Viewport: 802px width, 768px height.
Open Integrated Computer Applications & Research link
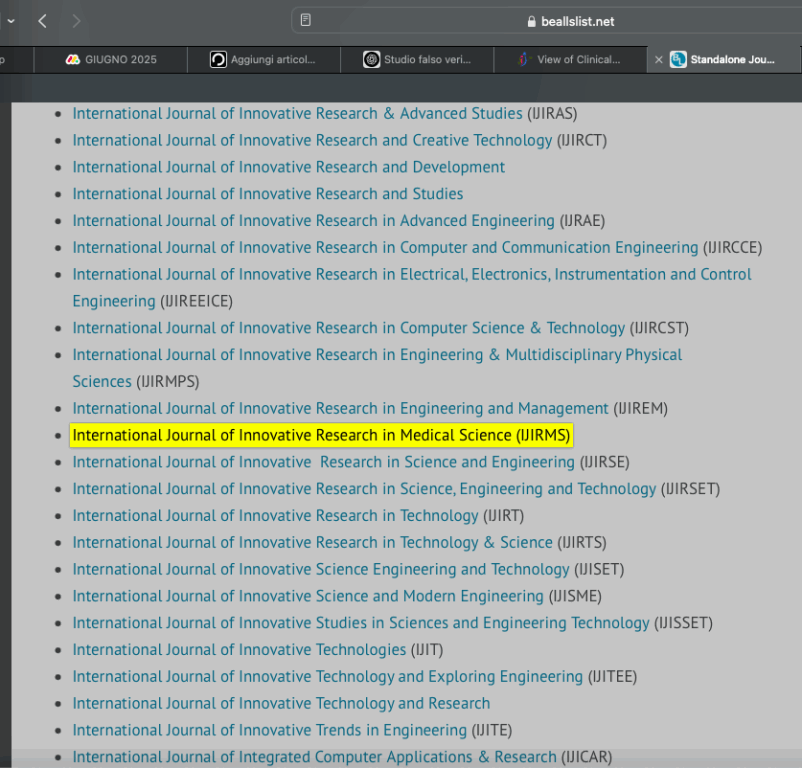coord(315,757)
